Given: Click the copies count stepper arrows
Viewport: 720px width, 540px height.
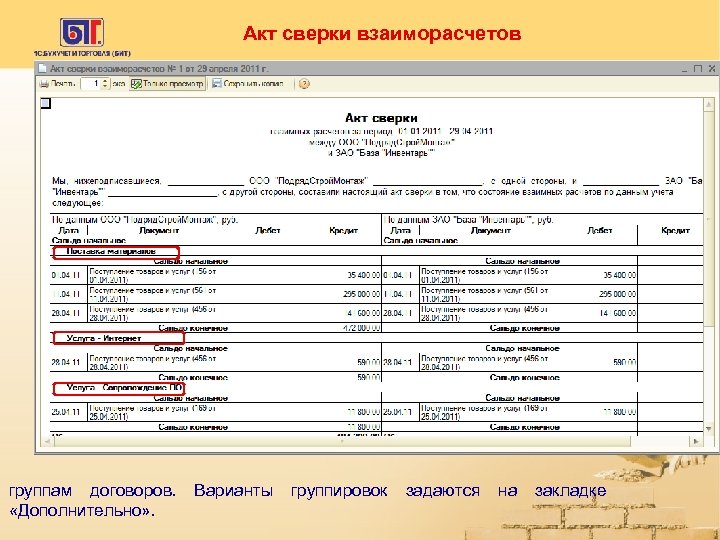Looking at the screenshot, I should 106,84.
